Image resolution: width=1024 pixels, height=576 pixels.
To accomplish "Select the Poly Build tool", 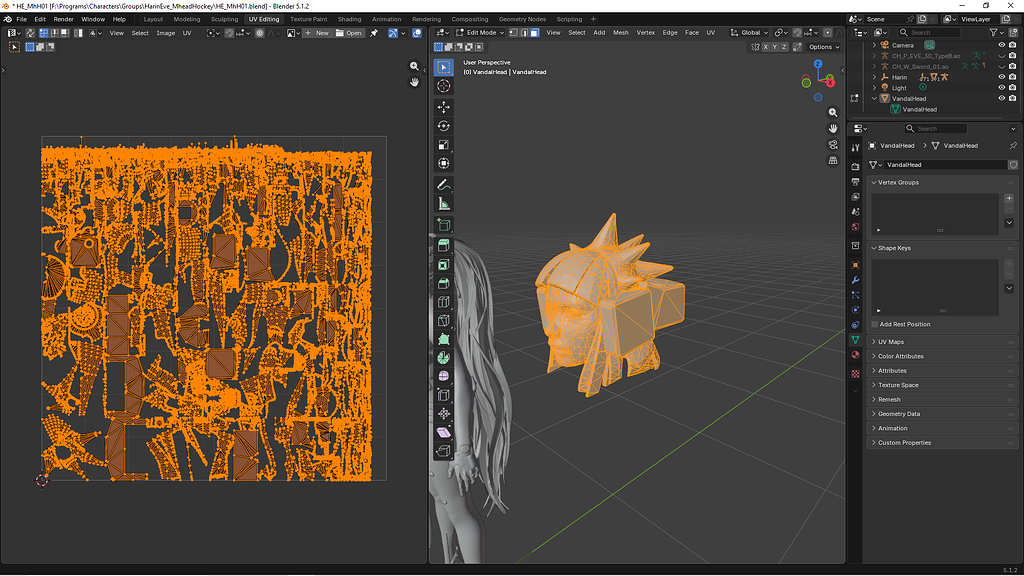I will tap(443, 339).
